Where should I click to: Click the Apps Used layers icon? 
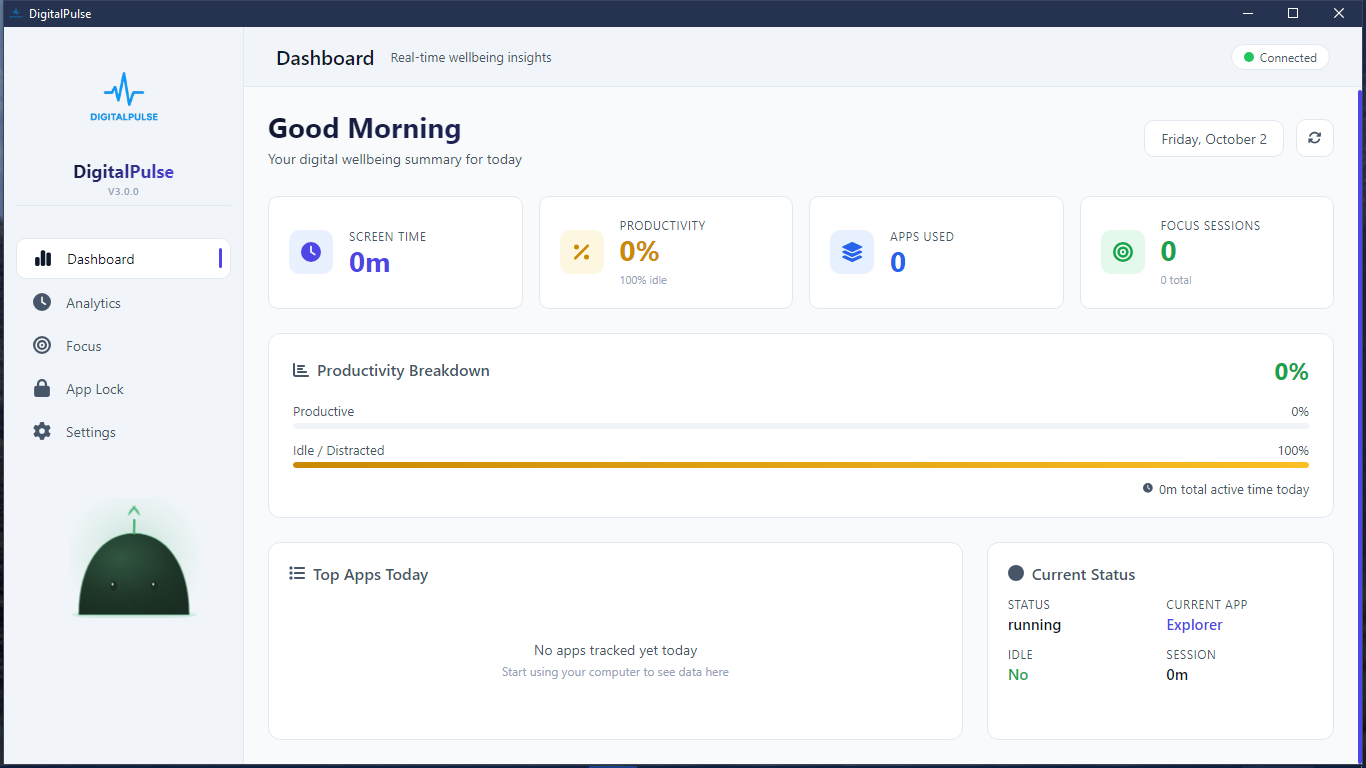coord(852,252)
